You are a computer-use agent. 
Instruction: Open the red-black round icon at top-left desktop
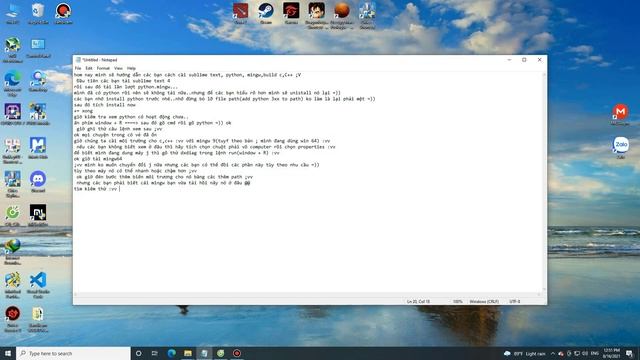pos(63,13)
